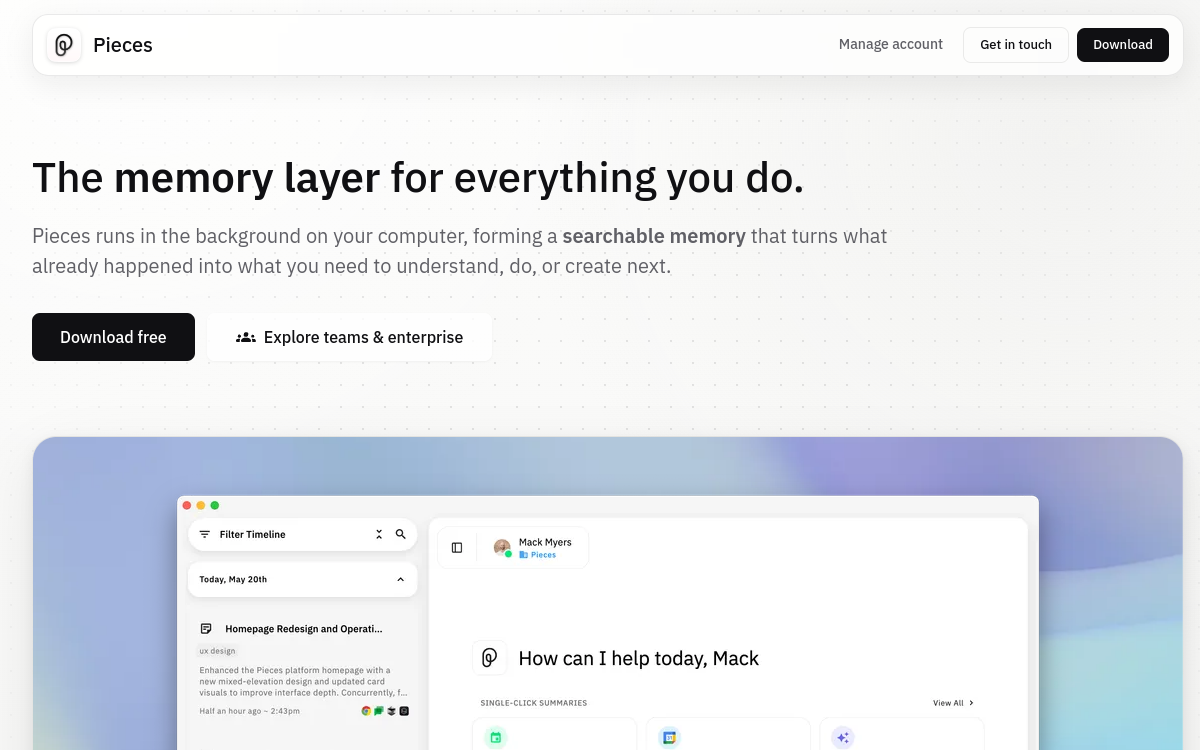
Task: Click the Pieces logo beside How can I help
Action: point(490,658)
